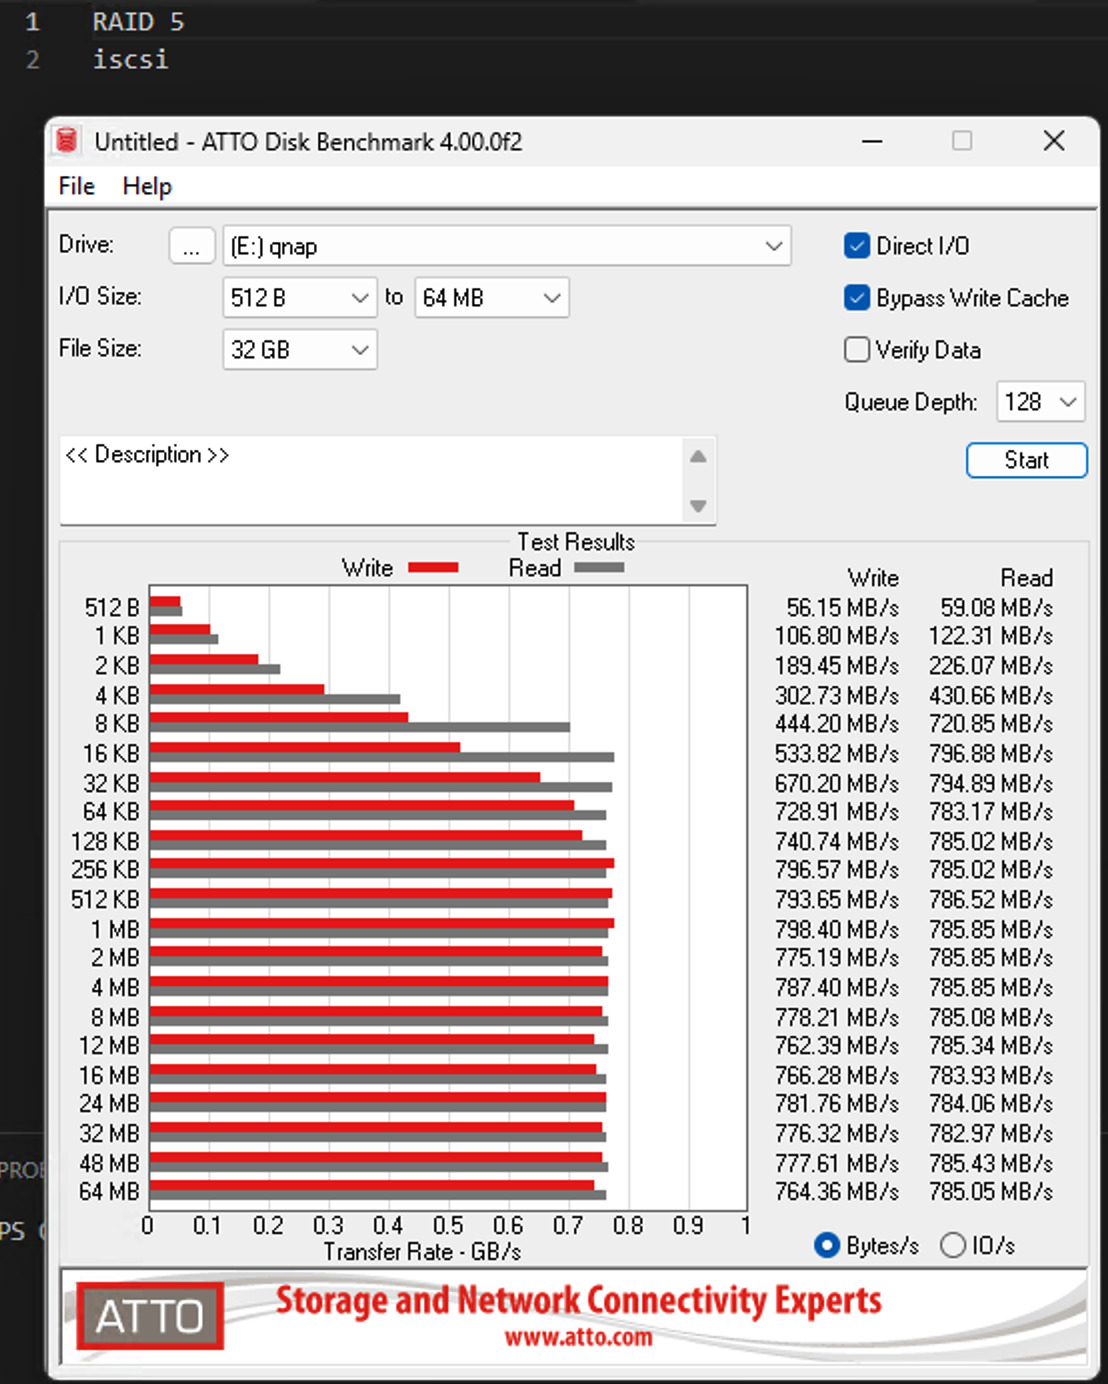Click the Storage and Network Connectivity Experts banner
1108x1384 pixels.
coord(579,1301)
